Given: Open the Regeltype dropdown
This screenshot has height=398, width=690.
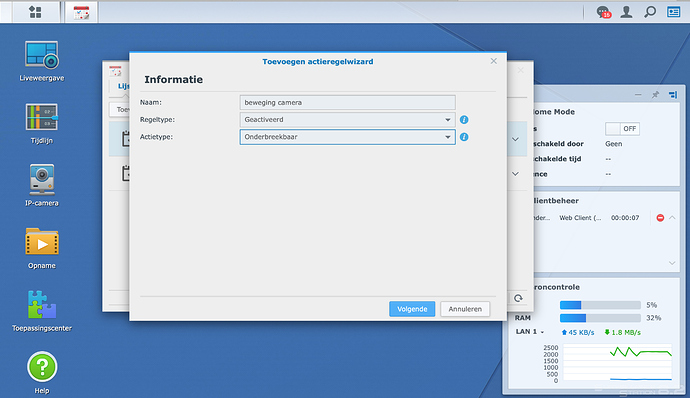Looking at the screenshot, I should (347, 120).
